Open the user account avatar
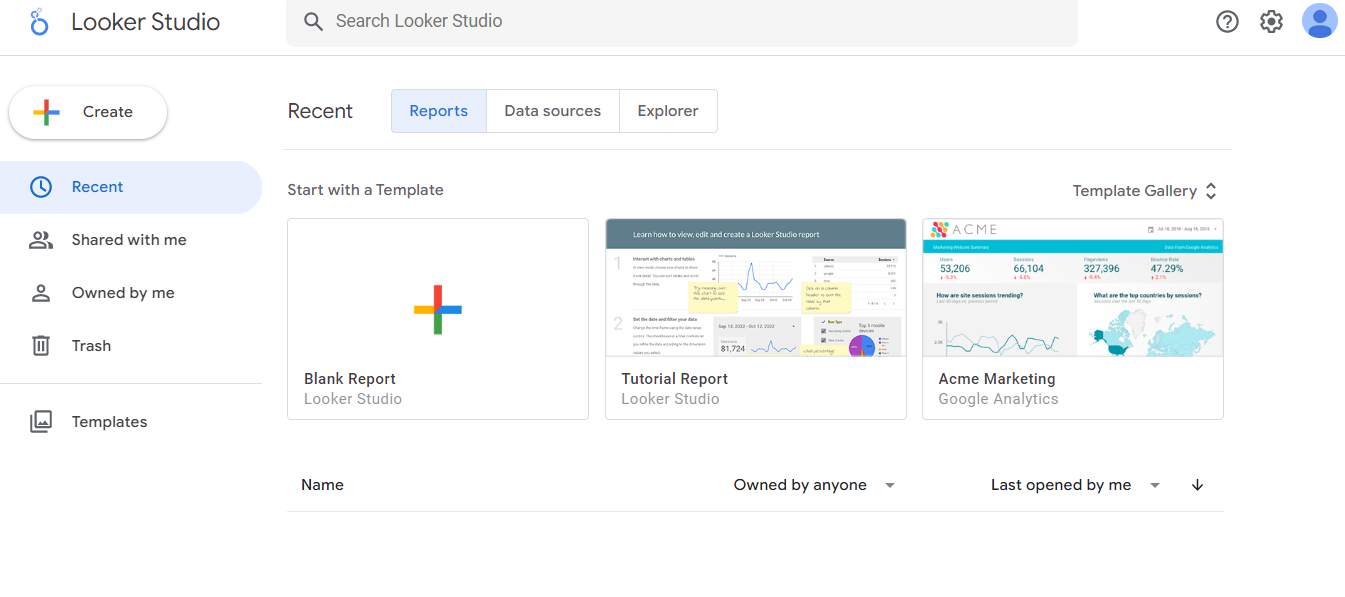 click(x=1319, y=21)
